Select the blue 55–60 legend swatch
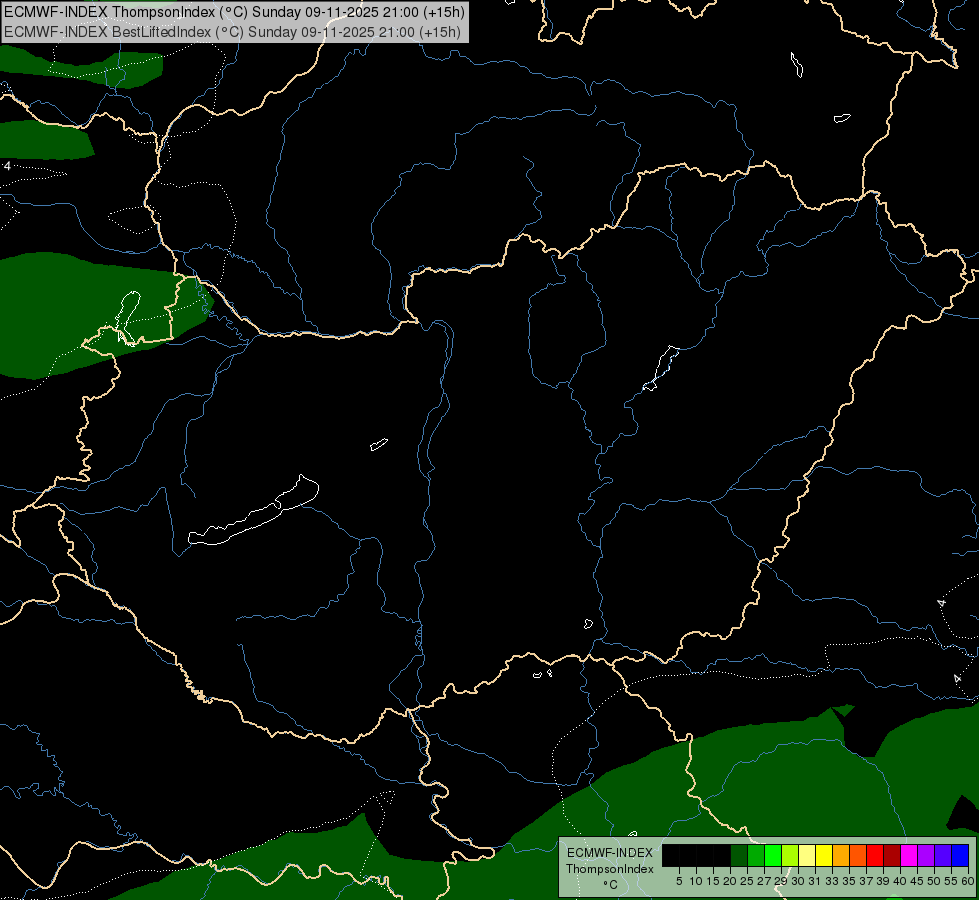The image size is (979, 900). (960, 855)
